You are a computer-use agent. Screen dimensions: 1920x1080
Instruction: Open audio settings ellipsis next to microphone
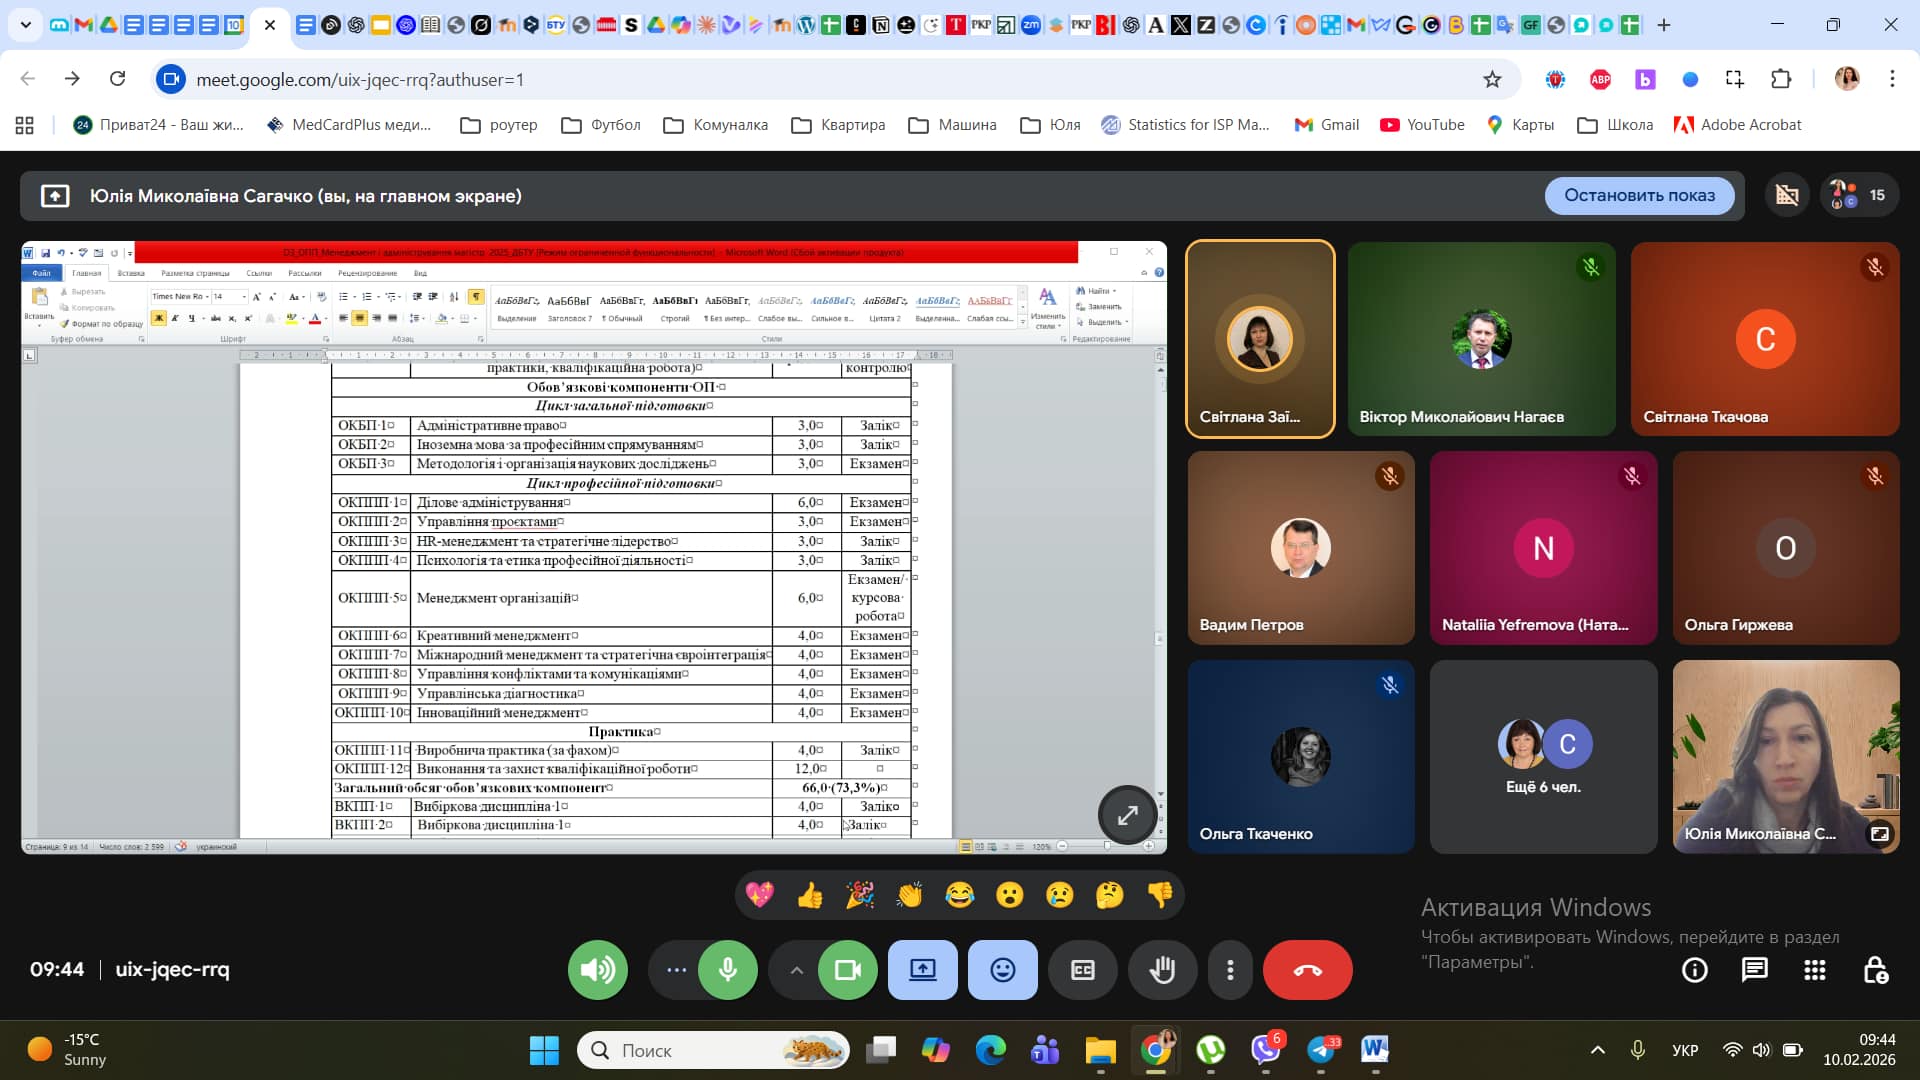pyautogui.click(x=676, y=970)
